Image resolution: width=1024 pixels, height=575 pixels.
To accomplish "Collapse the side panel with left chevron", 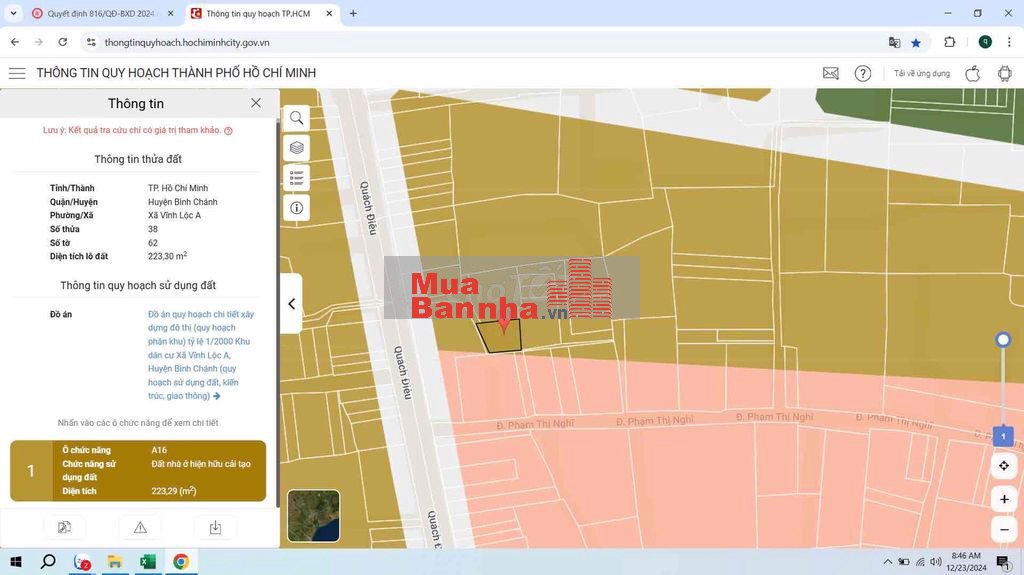I will [x=291, y=304].
